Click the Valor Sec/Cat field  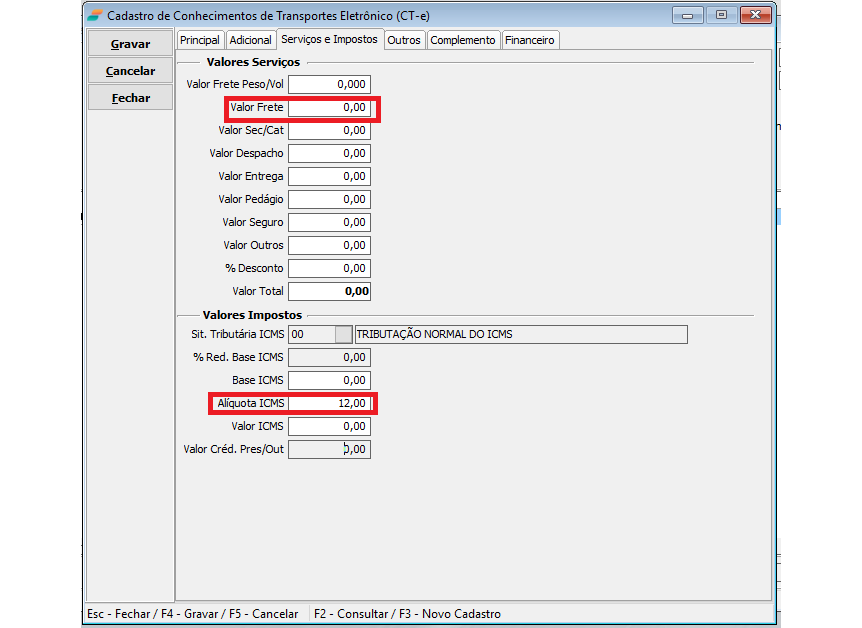(329, 130)
